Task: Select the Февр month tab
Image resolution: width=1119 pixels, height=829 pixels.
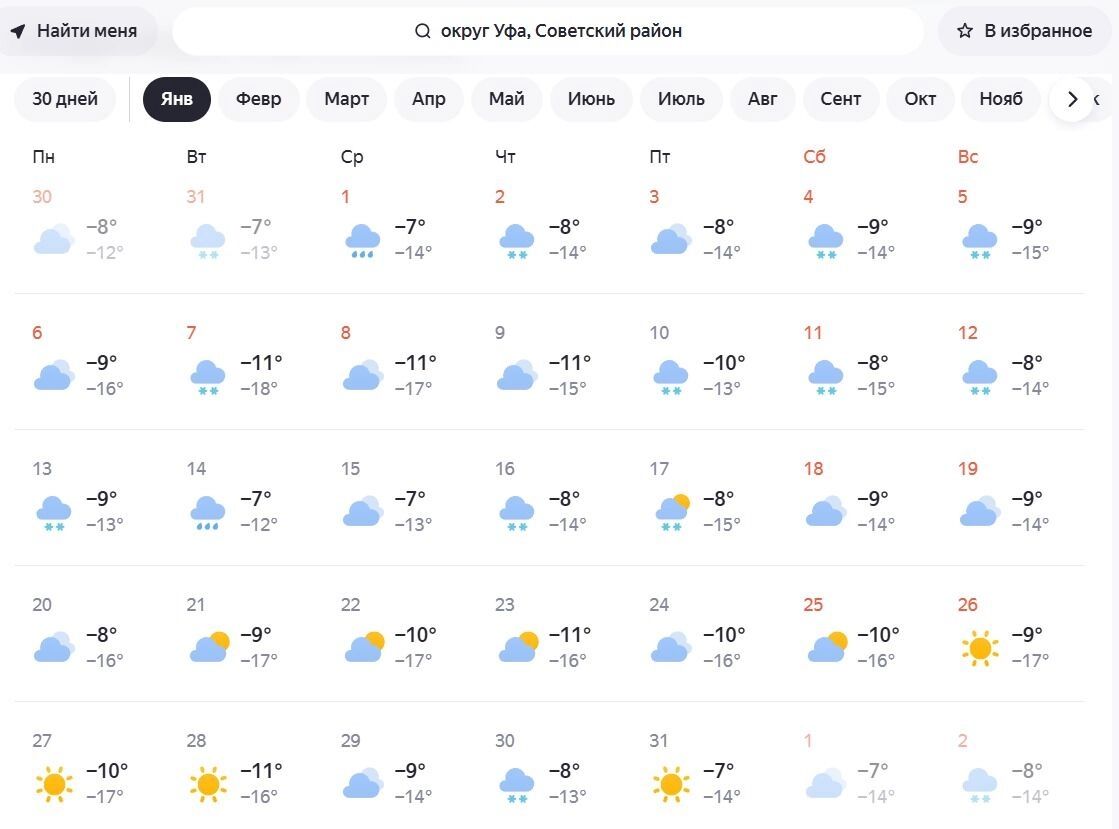Action: pyautogui.click(x=259, y=99)
